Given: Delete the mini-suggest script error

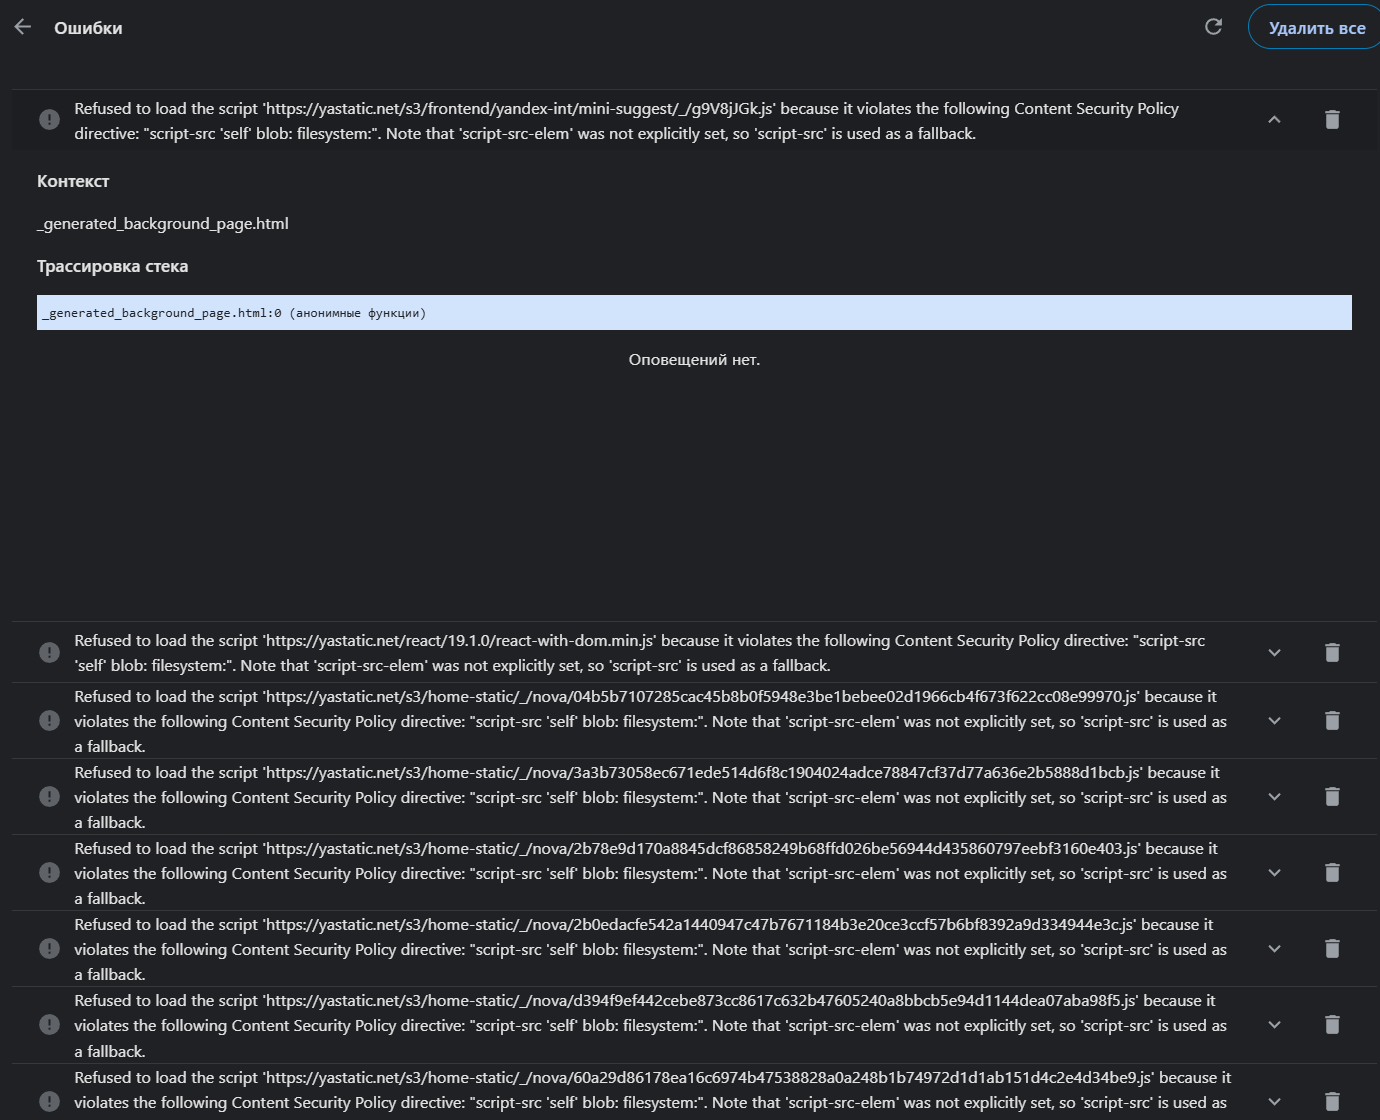Looking at the screenshot, I should pyautogui.click(x=1332, y=120).
